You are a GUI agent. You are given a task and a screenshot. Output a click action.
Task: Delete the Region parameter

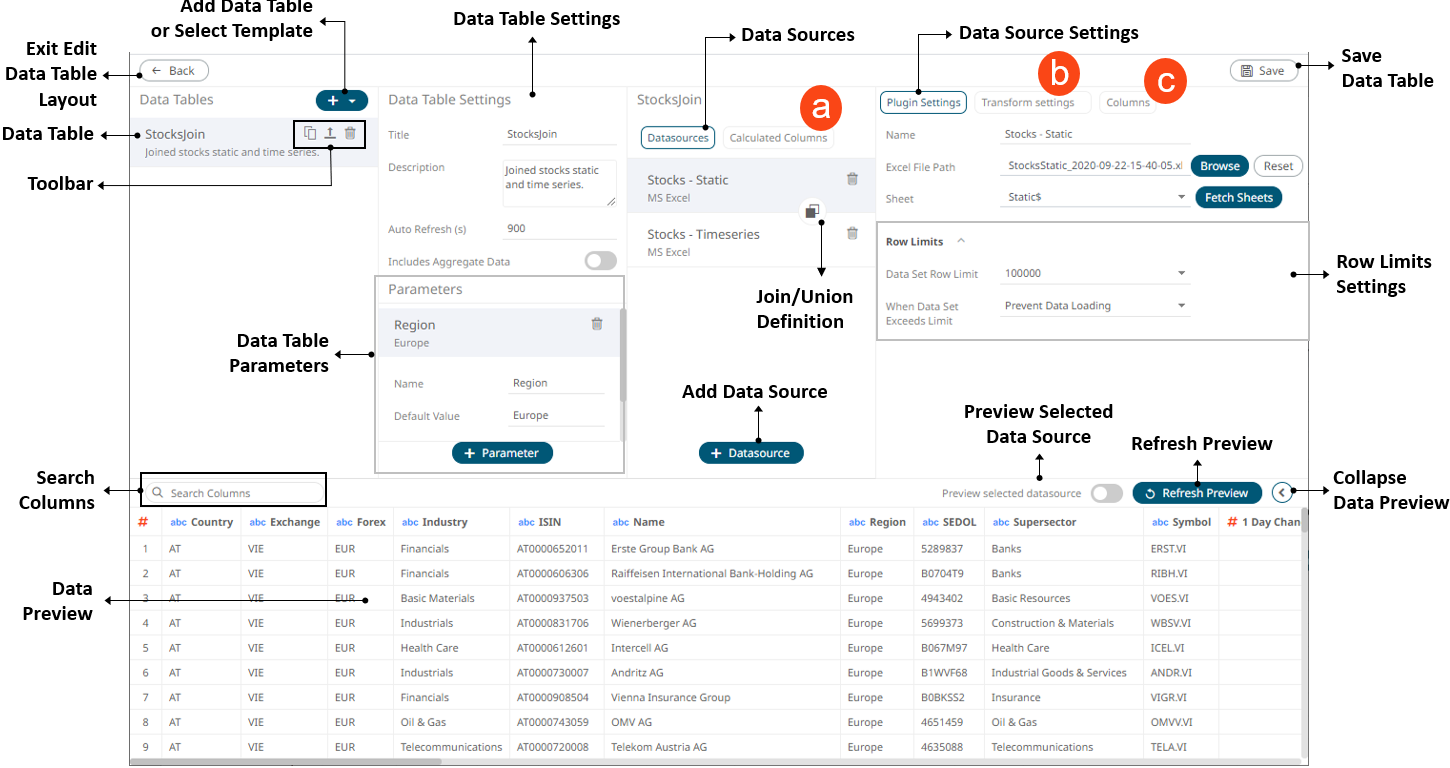(x=597, y=324)
